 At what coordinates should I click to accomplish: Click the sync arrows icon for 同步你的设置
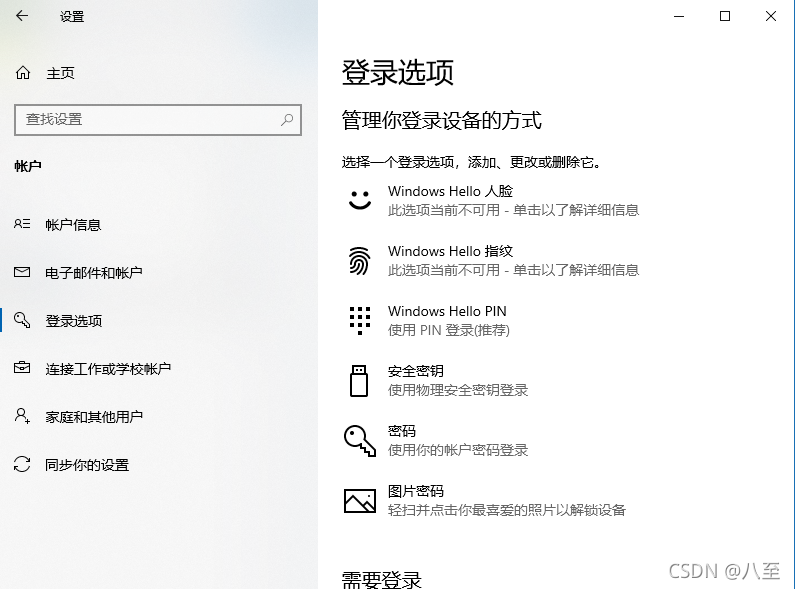(x=22, y=464)
